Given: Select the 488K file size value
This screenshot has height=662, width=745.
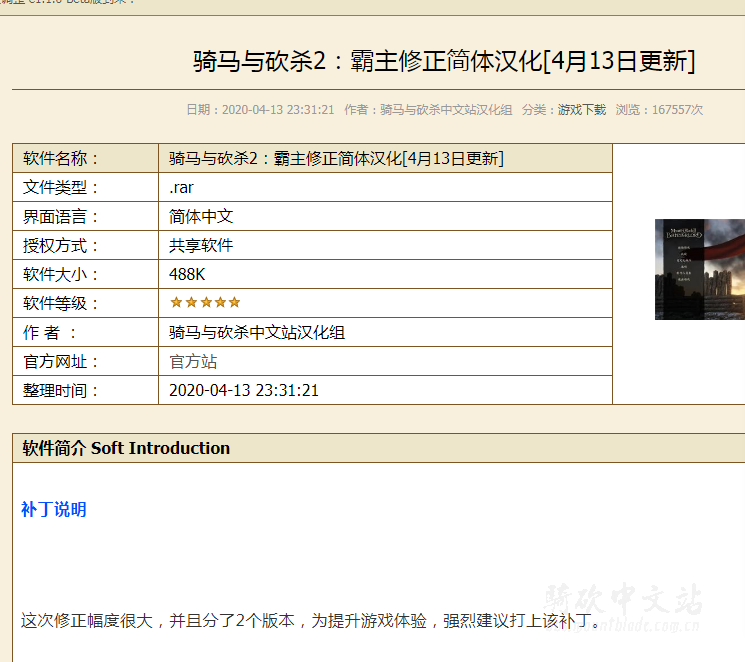Looking at the screenshot, I should pos(187,275).
